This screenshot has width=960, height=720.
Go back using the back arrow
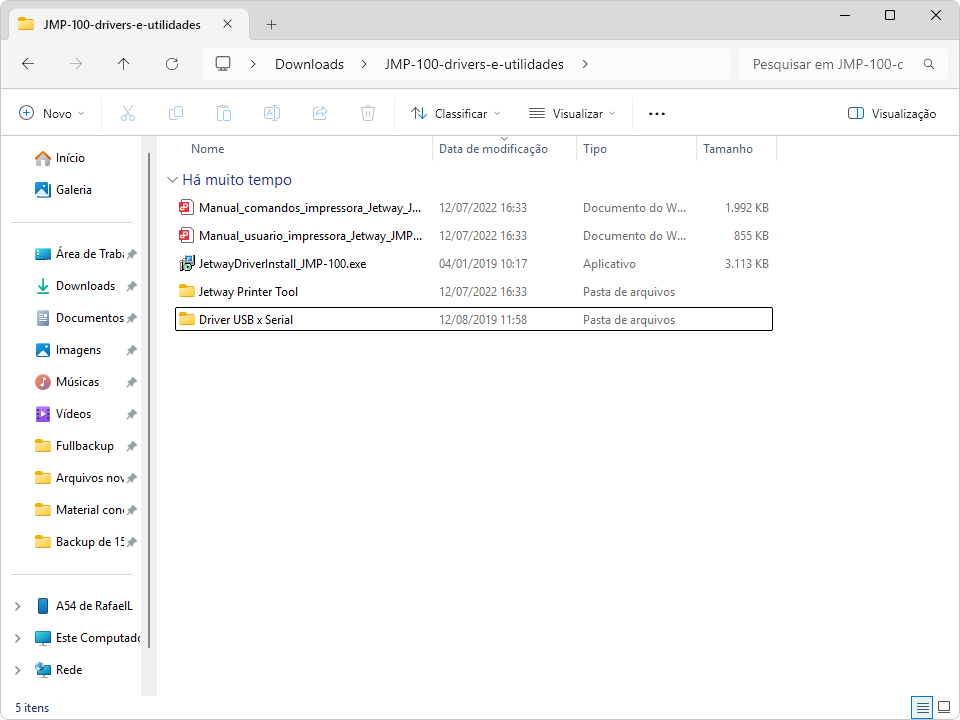[x=28, y=64]
